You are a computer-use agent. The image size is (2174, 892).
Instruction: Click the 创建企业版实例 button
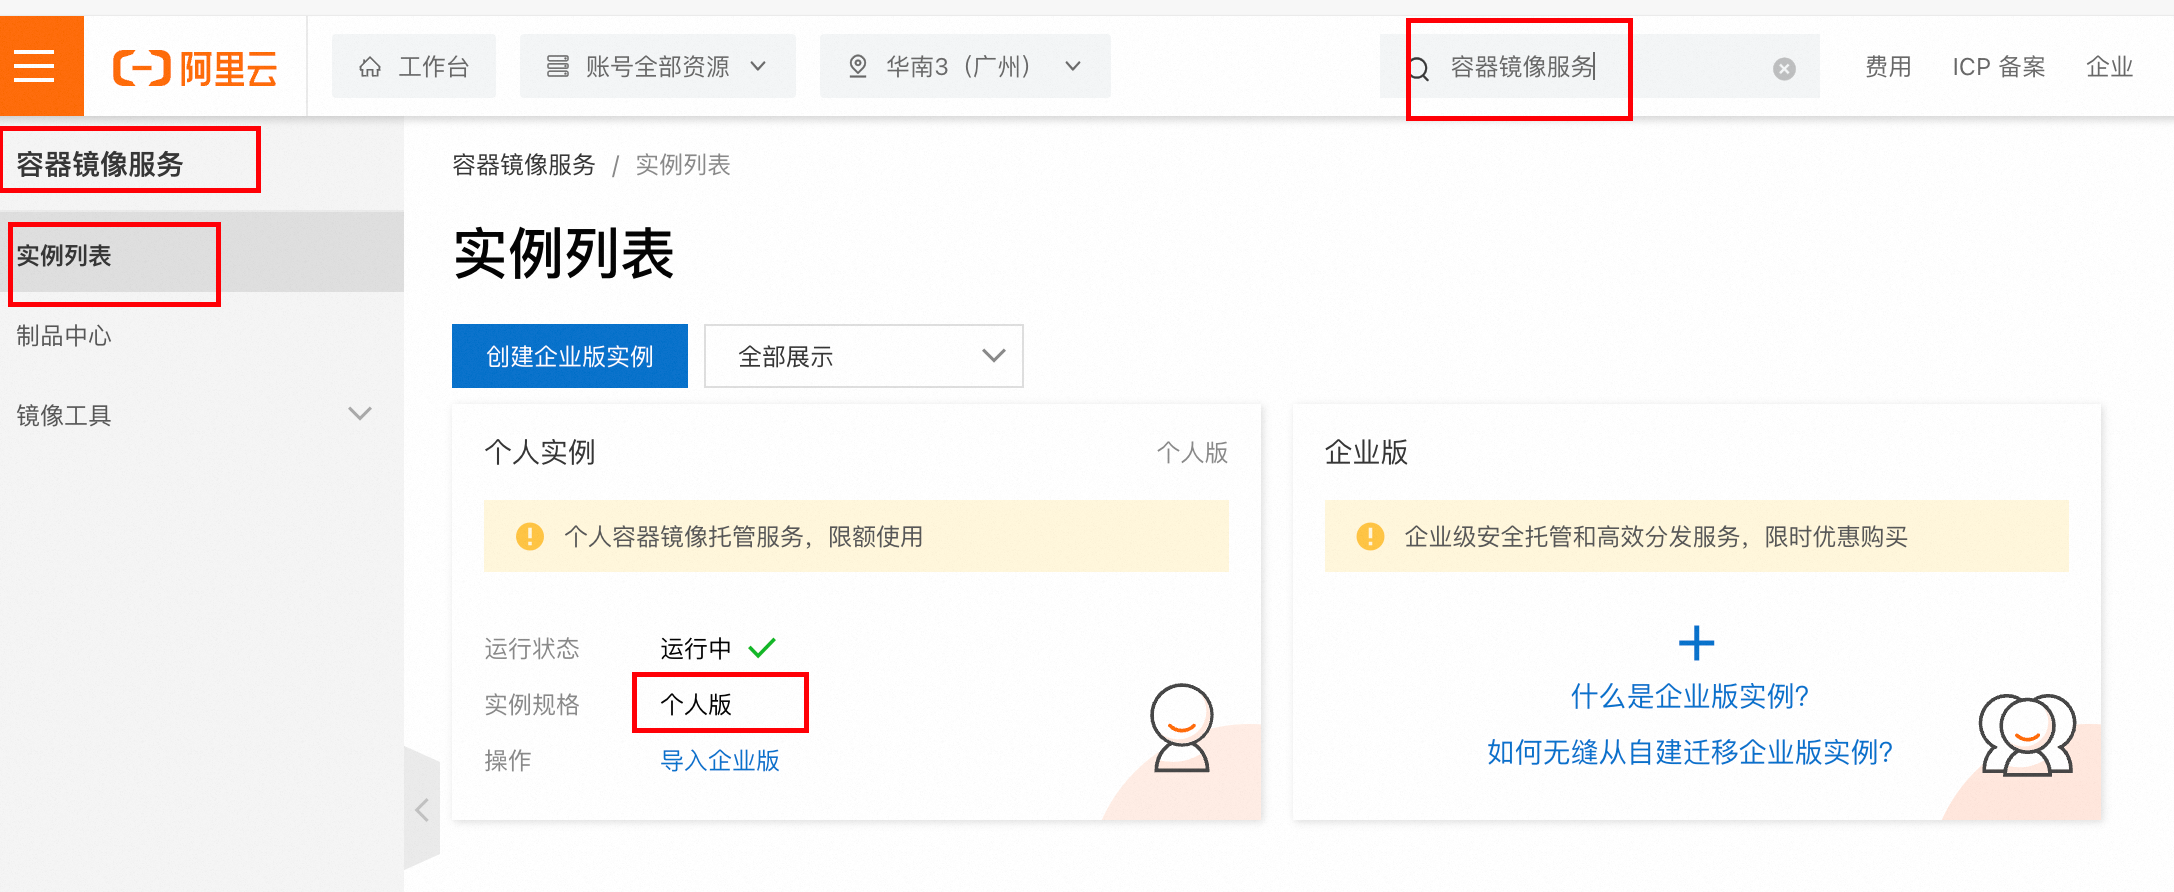click(570, 356)
